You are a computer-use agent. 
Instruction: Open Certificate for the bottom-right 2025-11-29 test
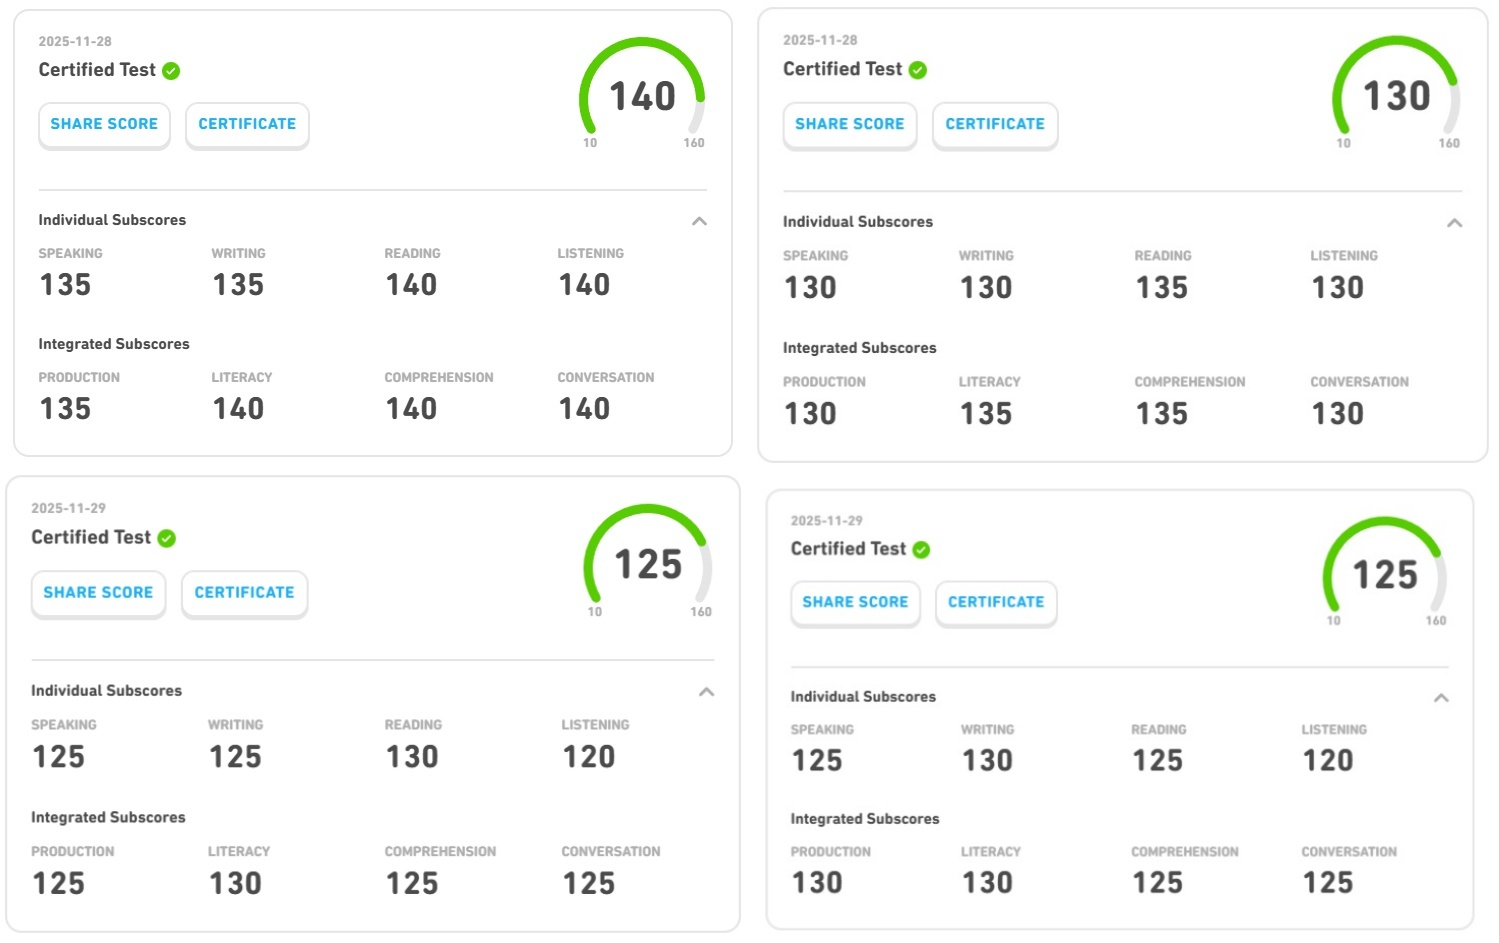[x=995, y=602]
